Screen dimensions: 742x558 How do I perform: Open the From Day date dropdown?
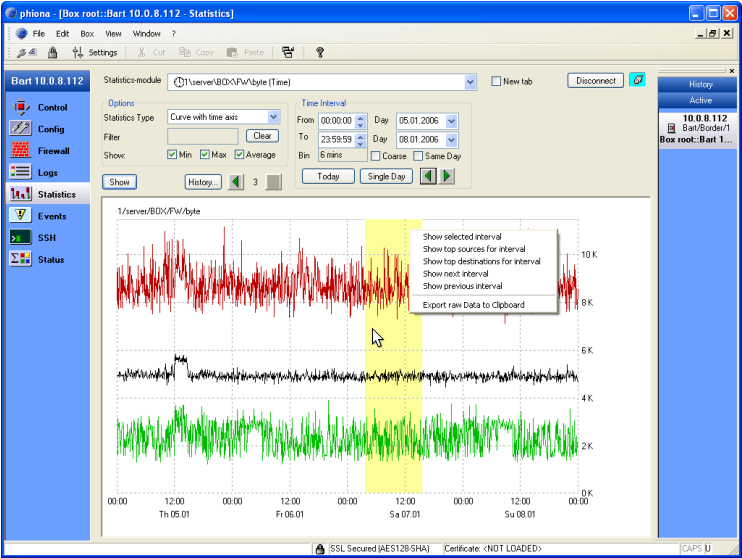click(451, 121)
